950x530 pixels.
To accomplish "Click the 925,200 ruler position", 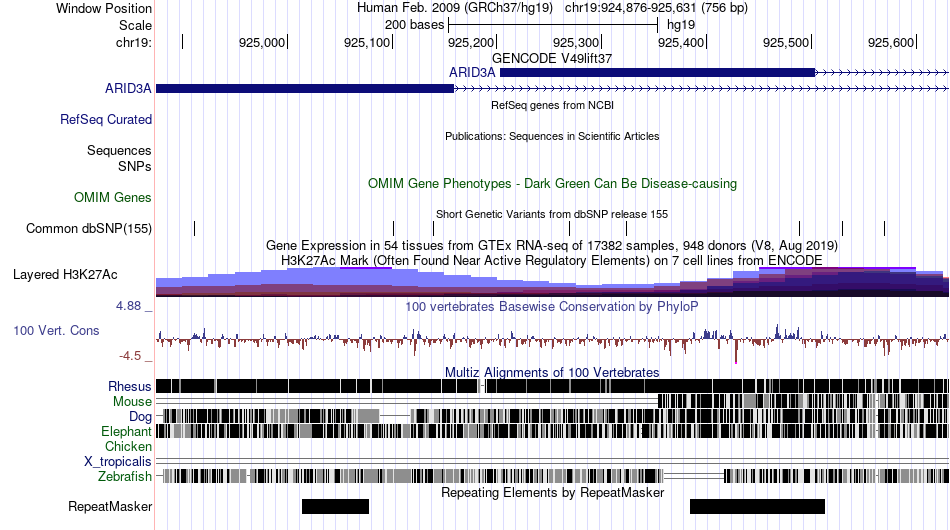I will click(471, 42).
